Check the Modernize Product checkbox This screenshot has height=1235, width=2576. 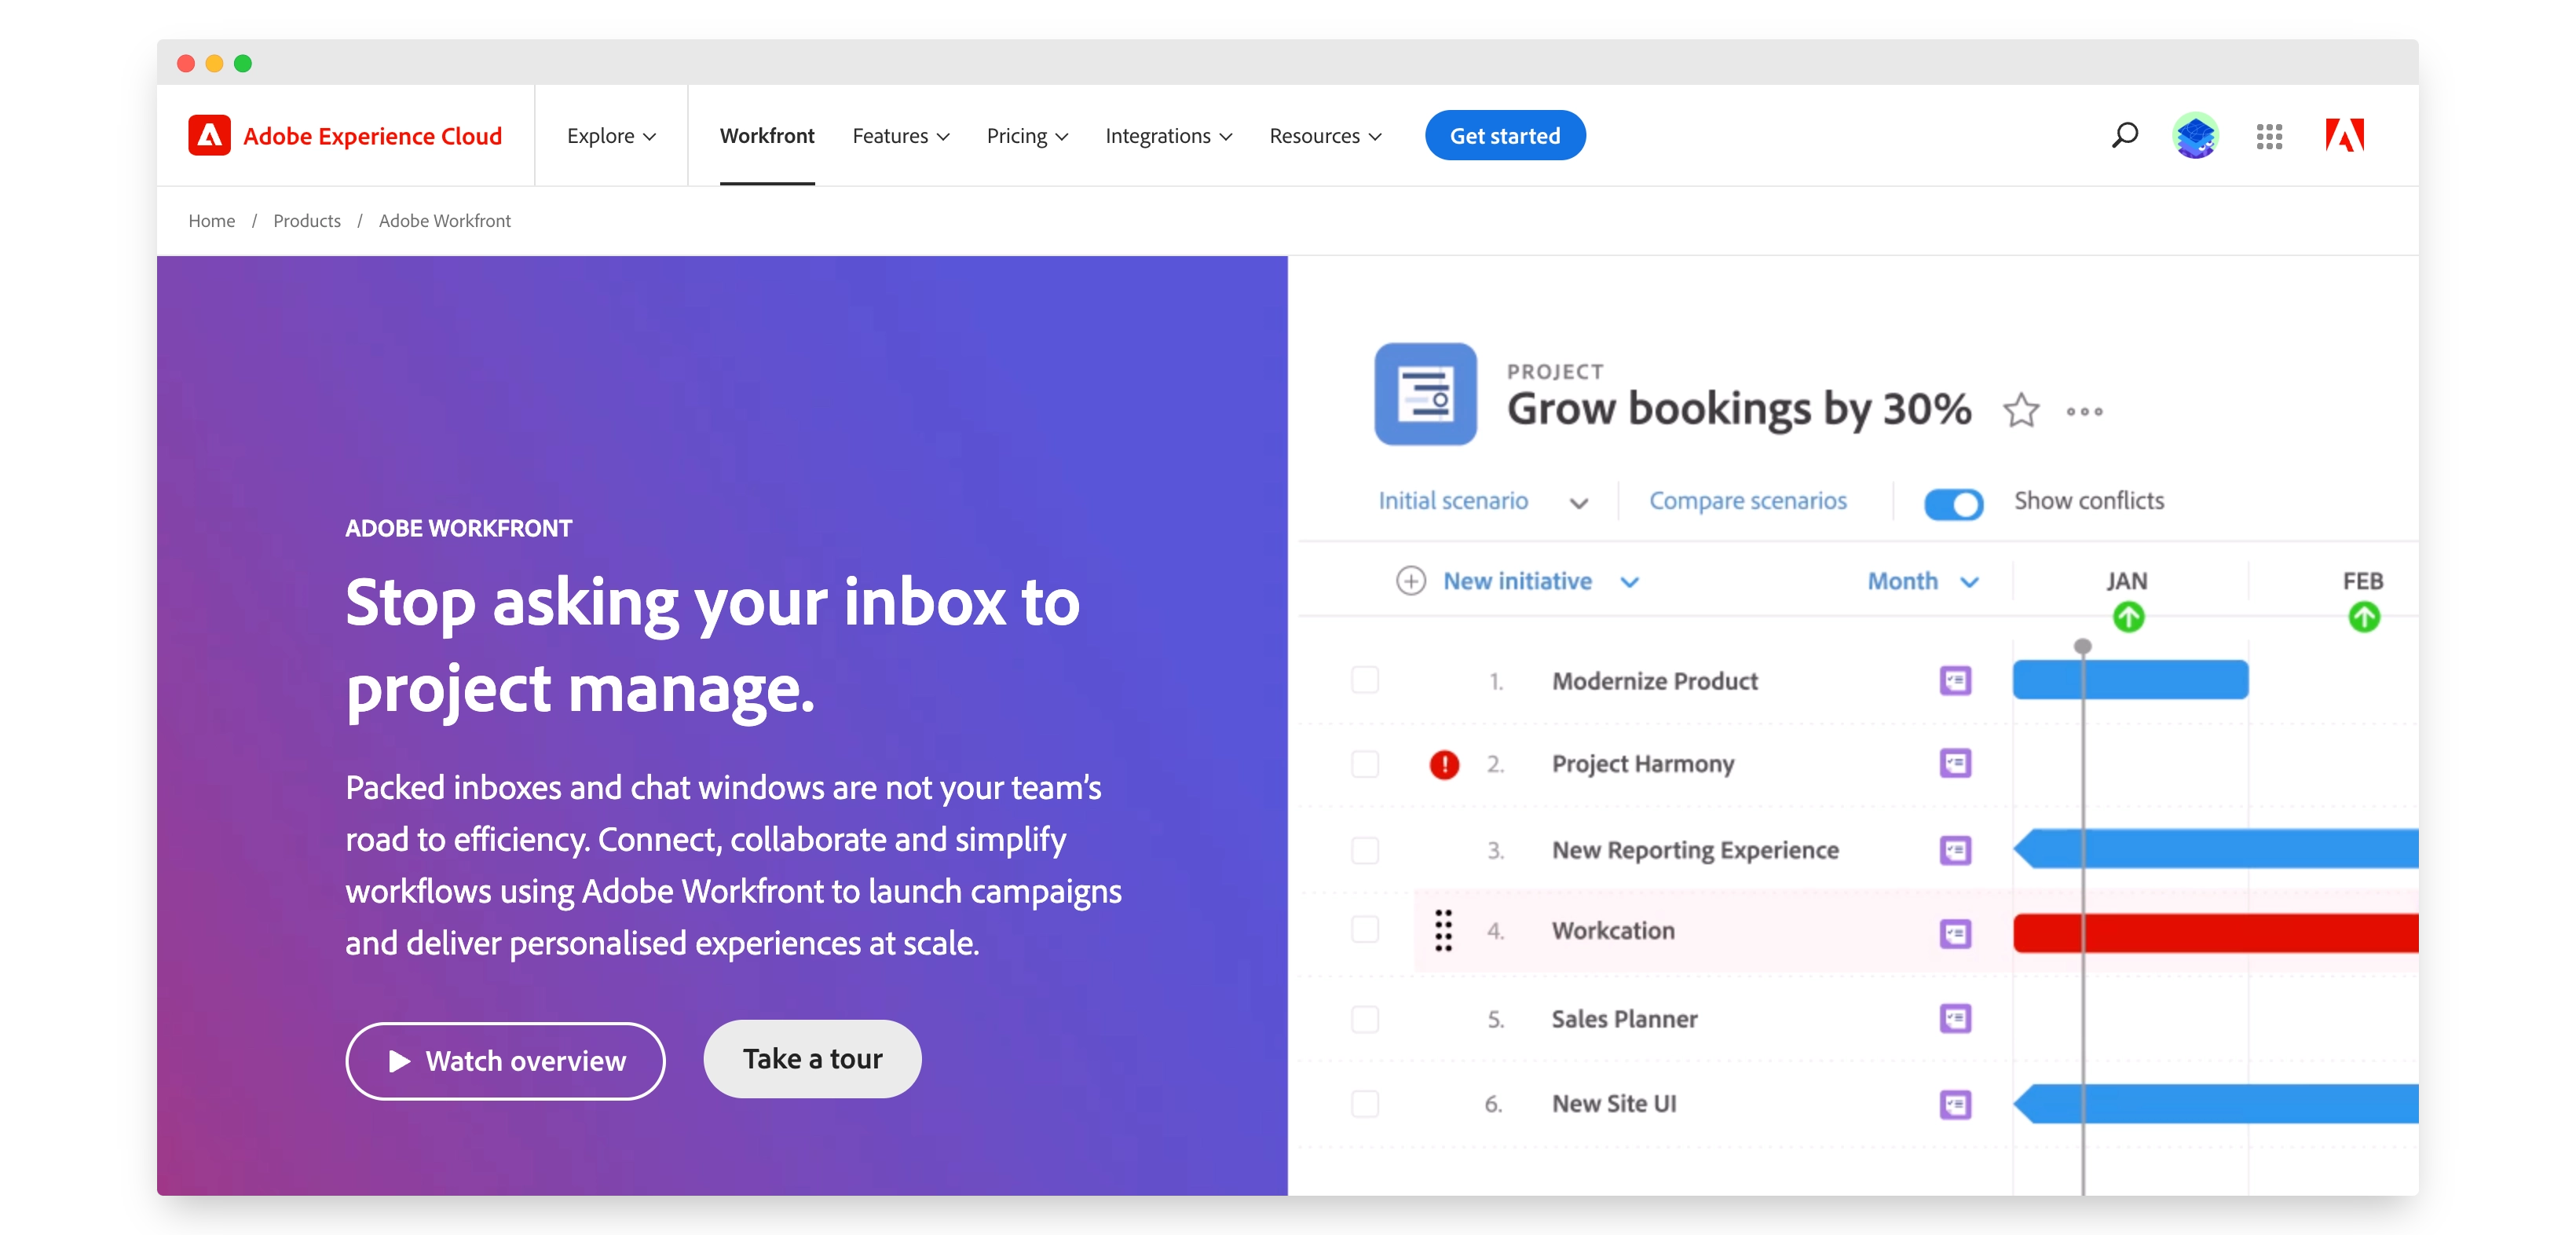[x=1365, y=680]
